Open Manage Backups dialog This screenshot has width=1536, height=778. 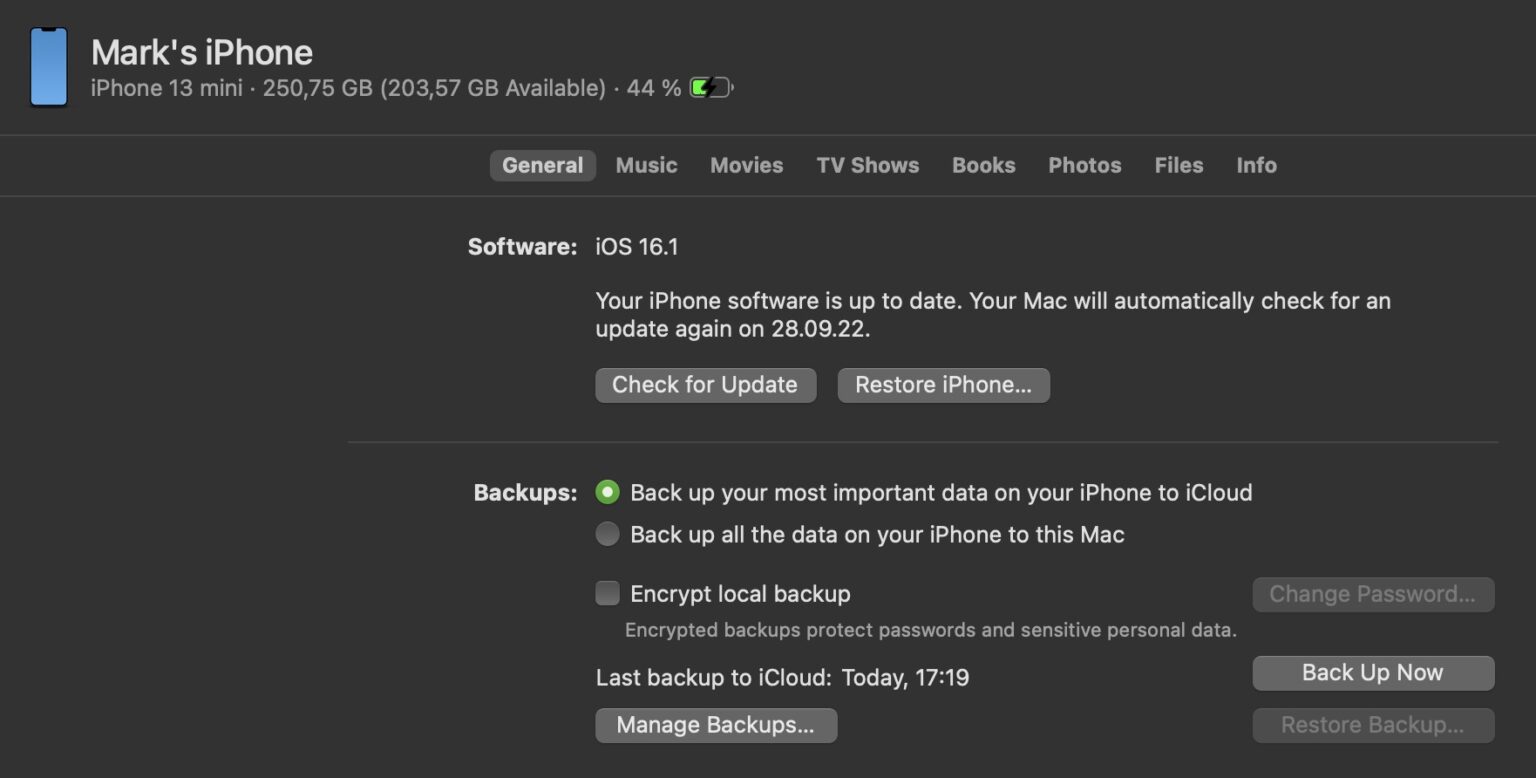(x=716, y=724)
